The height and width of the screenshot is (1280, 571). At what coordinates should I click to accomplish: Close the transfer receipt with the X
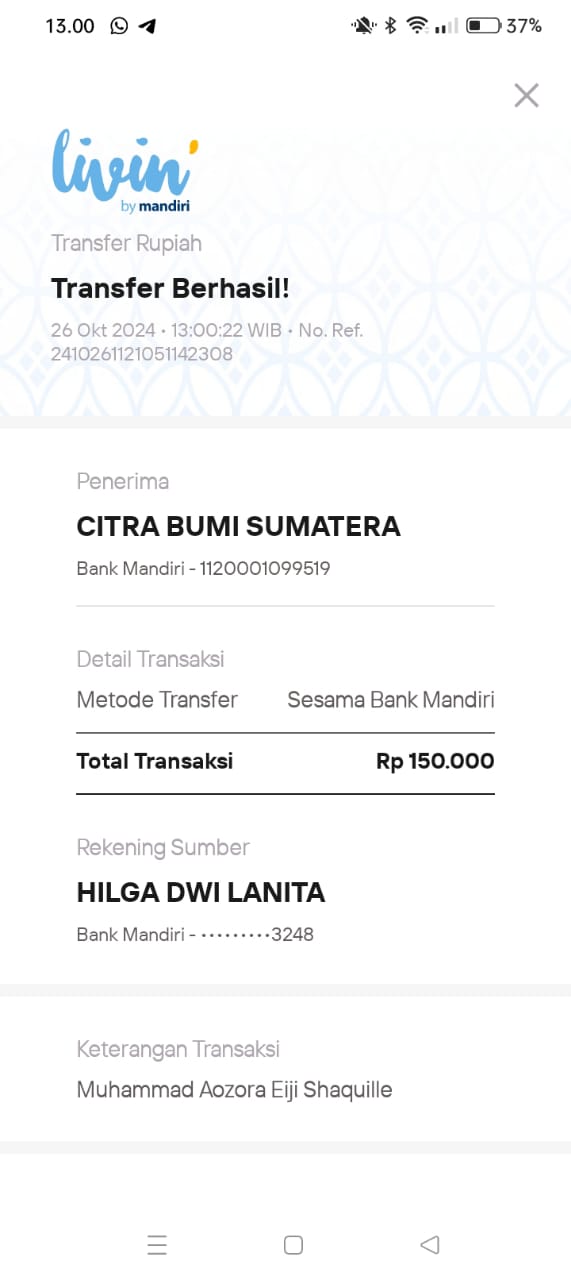tap(526, 95)
